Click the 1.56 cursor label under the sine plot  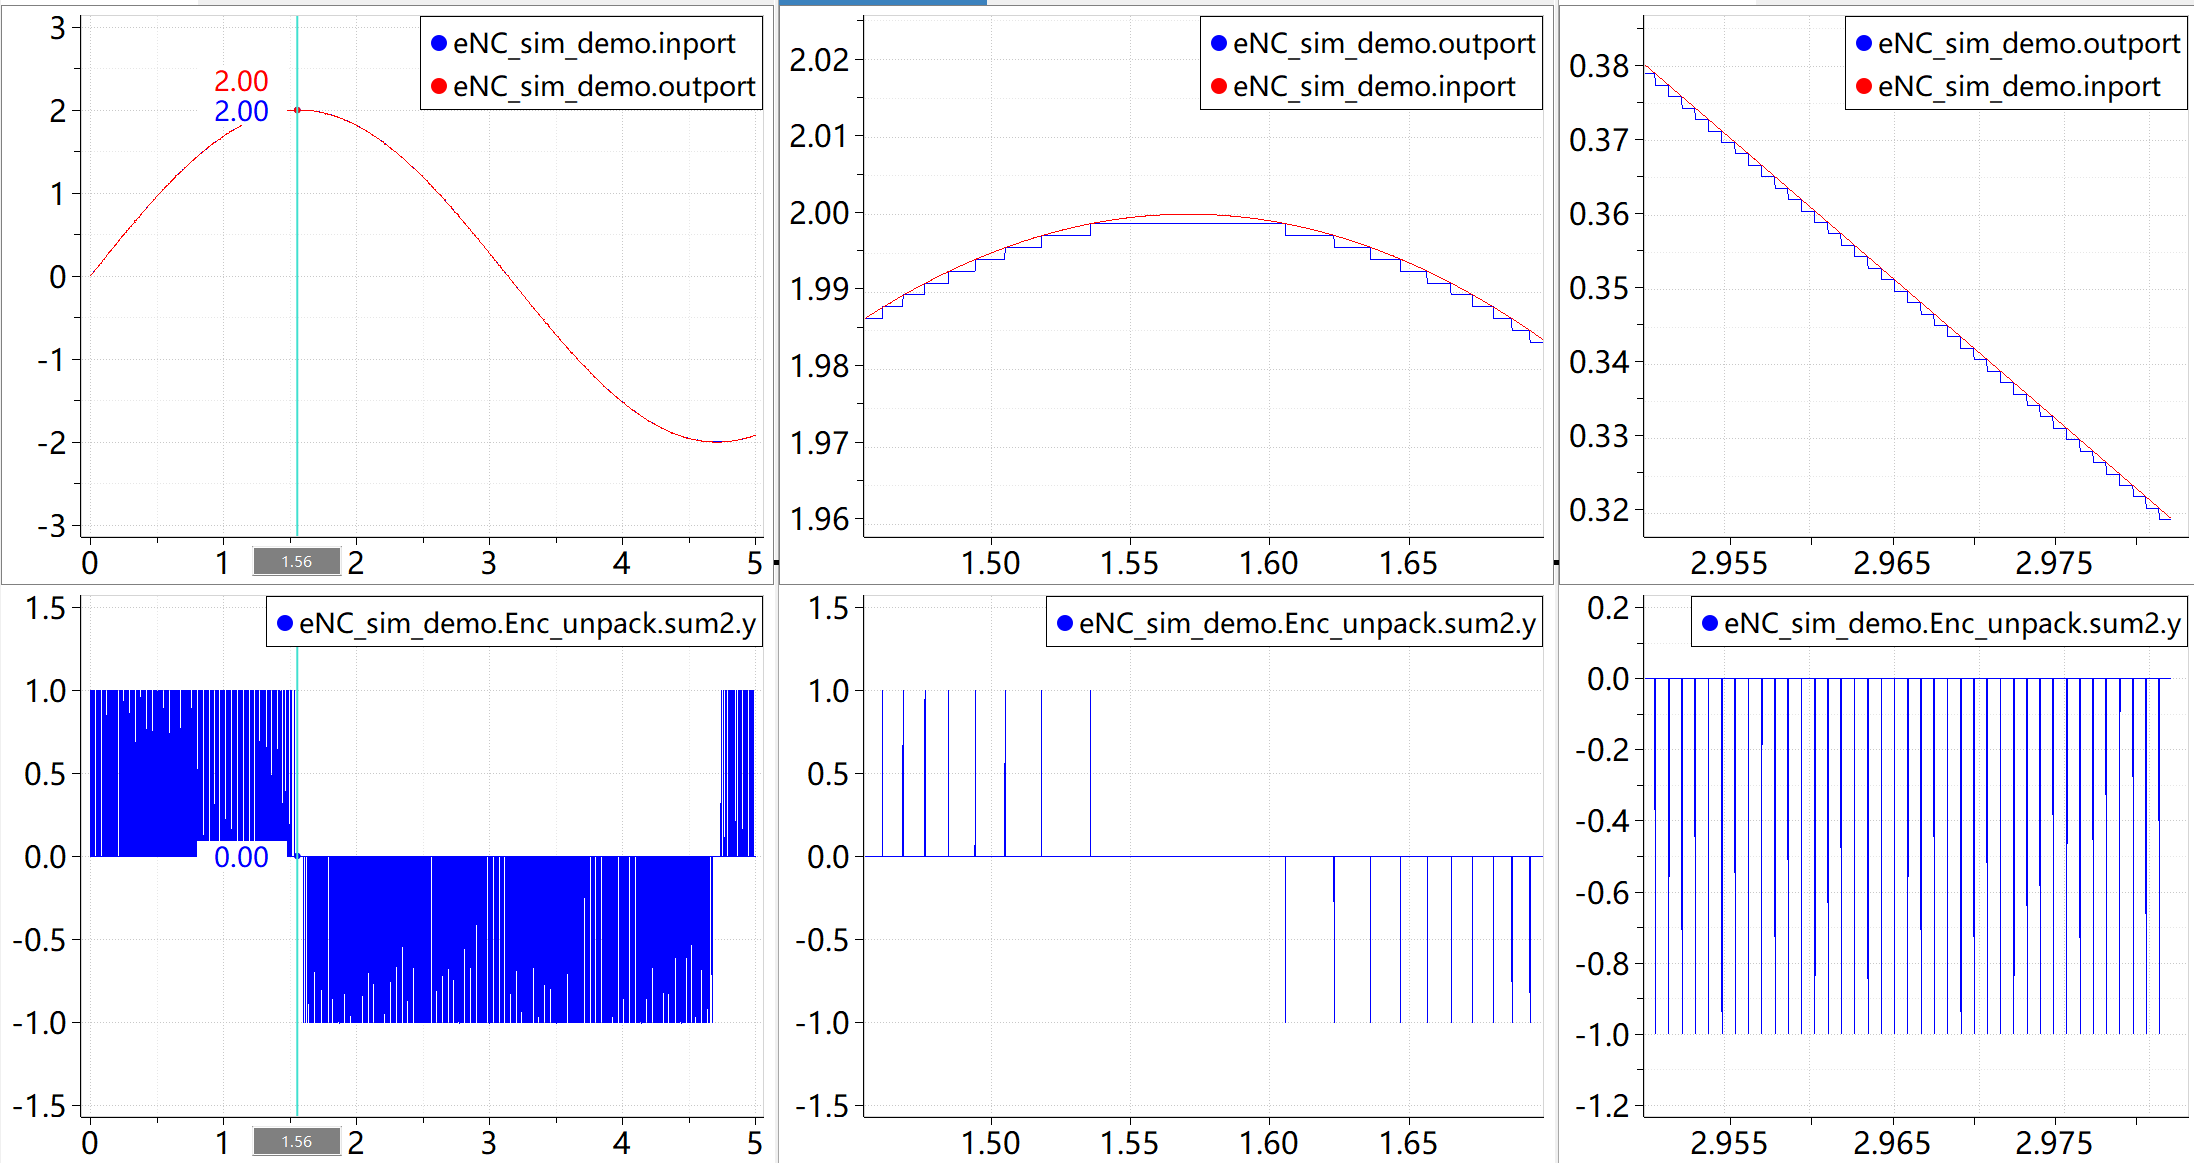coord(297,561)
